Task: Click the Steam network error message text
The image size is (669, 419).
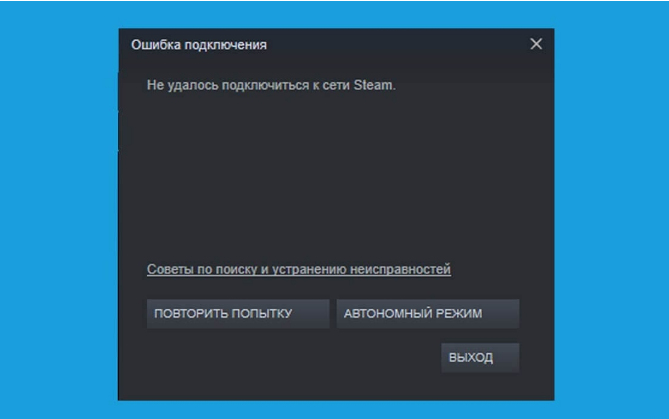Action: point(271,85)
